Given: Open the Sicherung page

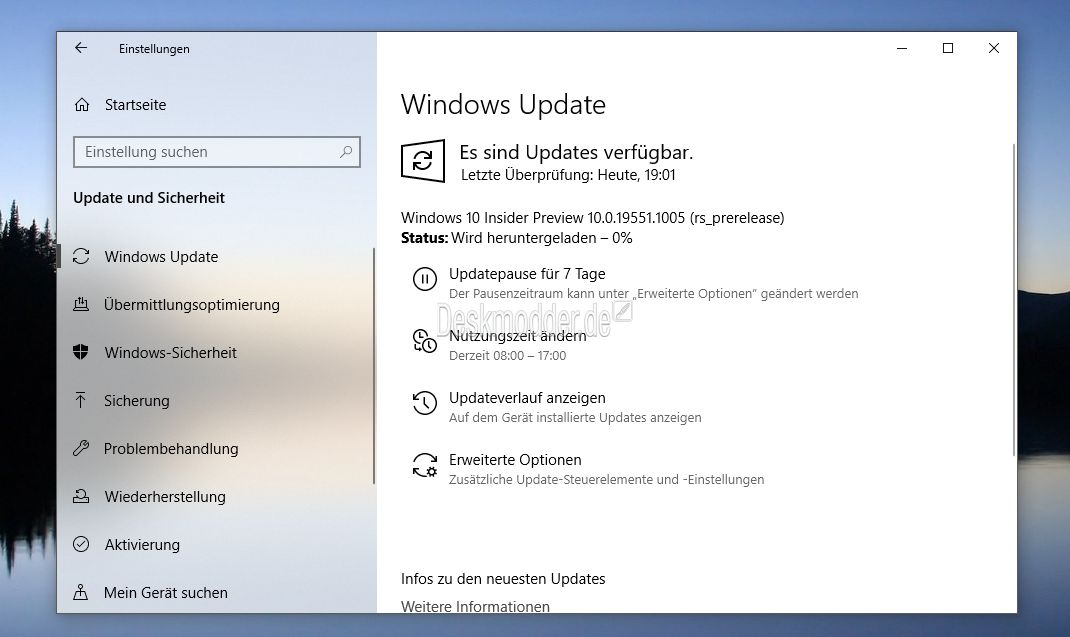Looking at the screenshot, I should 136,401.
